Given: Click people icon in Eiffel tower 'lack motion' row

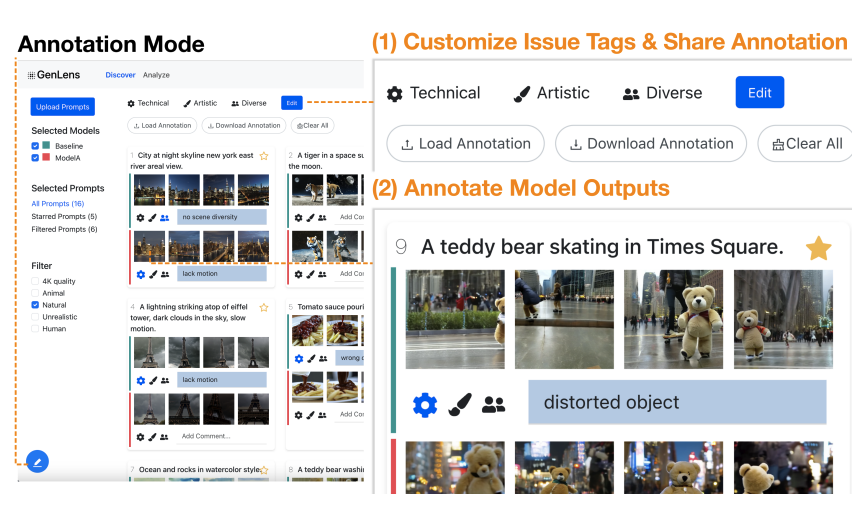Looking at the screenshot, I should pyautogui.click(x=165, y=380).
